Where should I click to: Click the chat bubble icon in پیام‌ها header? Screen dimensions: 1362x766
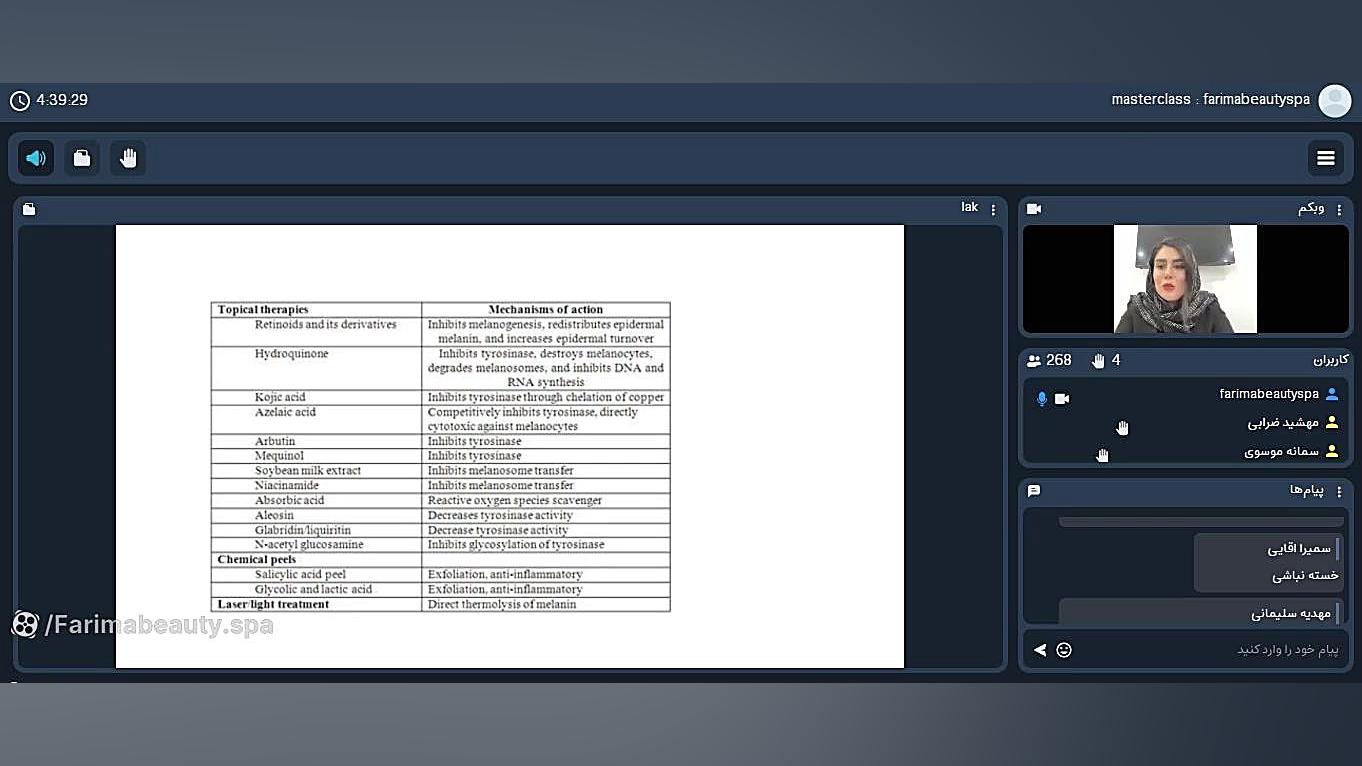coord(1034,491)
